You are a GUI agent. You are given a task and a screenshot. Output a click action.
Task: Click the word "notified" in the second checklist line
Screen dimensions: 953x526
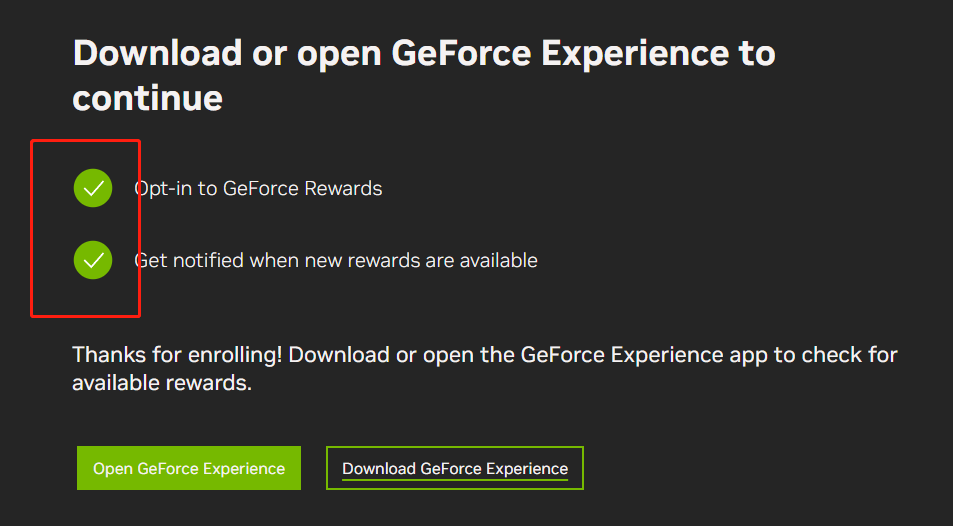click(x=208, y=260)
